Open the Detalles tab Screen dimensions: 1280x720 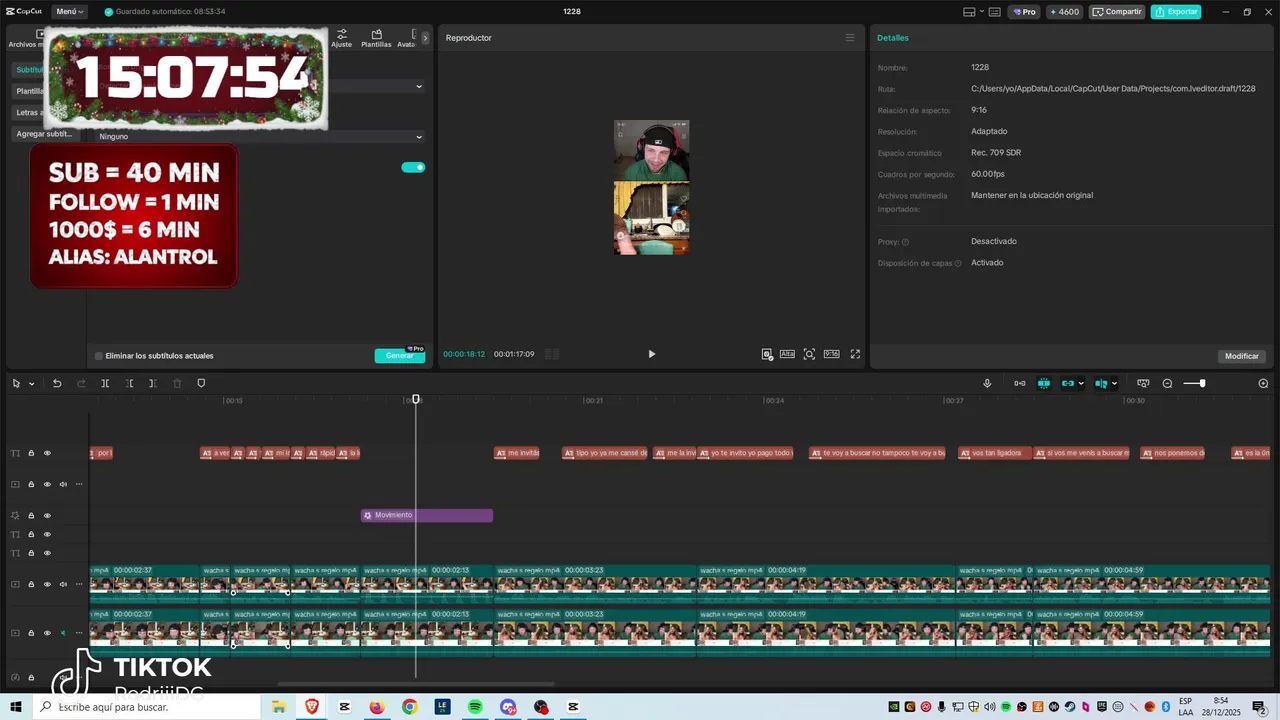pyautogui.click(x=893, y=38)
